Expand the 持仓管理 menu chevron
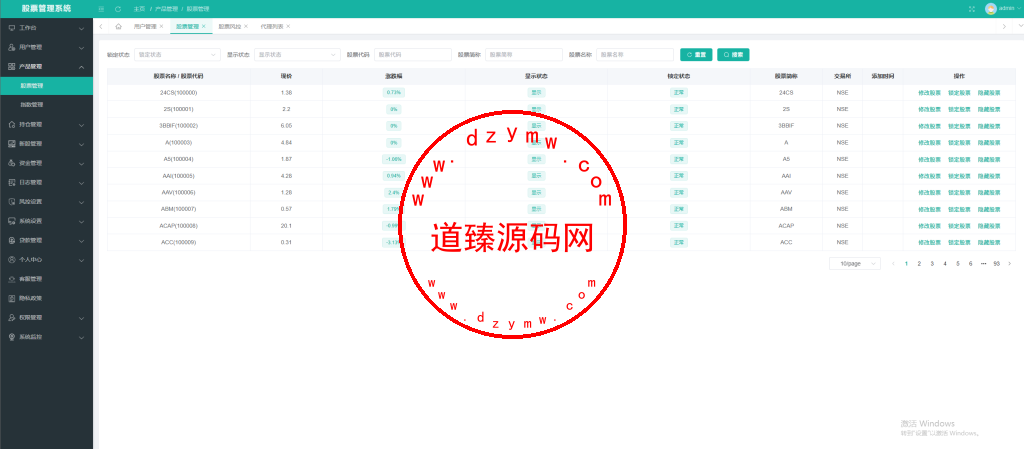The height and width of the screenshot is (449, 1024). pos(81,125)
